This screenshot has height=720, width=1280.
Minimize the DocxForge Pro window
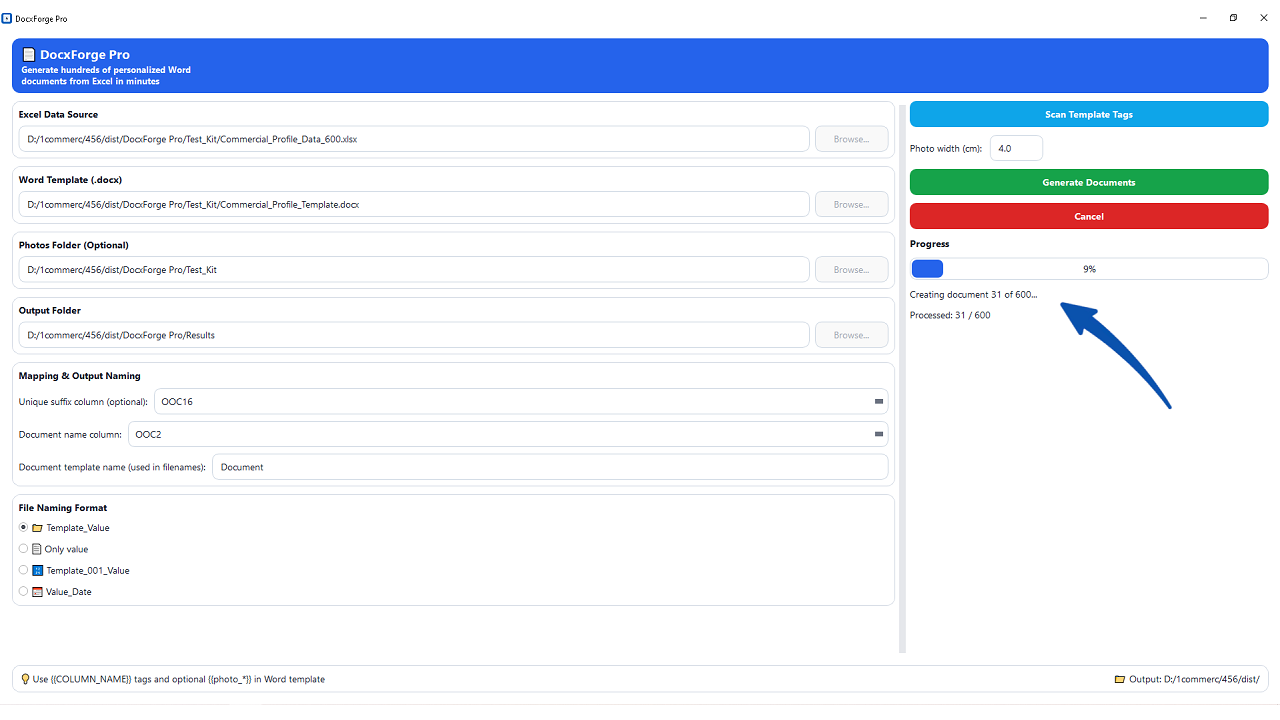tap(1203, 18)
